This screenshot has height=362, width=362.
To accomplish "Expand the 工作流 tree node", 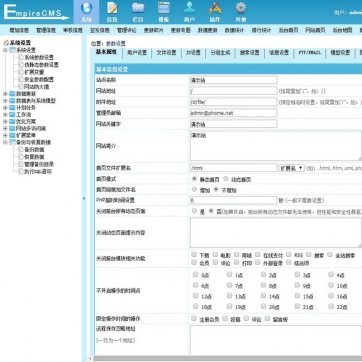I will pyautogui.click(x=5, y=115).
